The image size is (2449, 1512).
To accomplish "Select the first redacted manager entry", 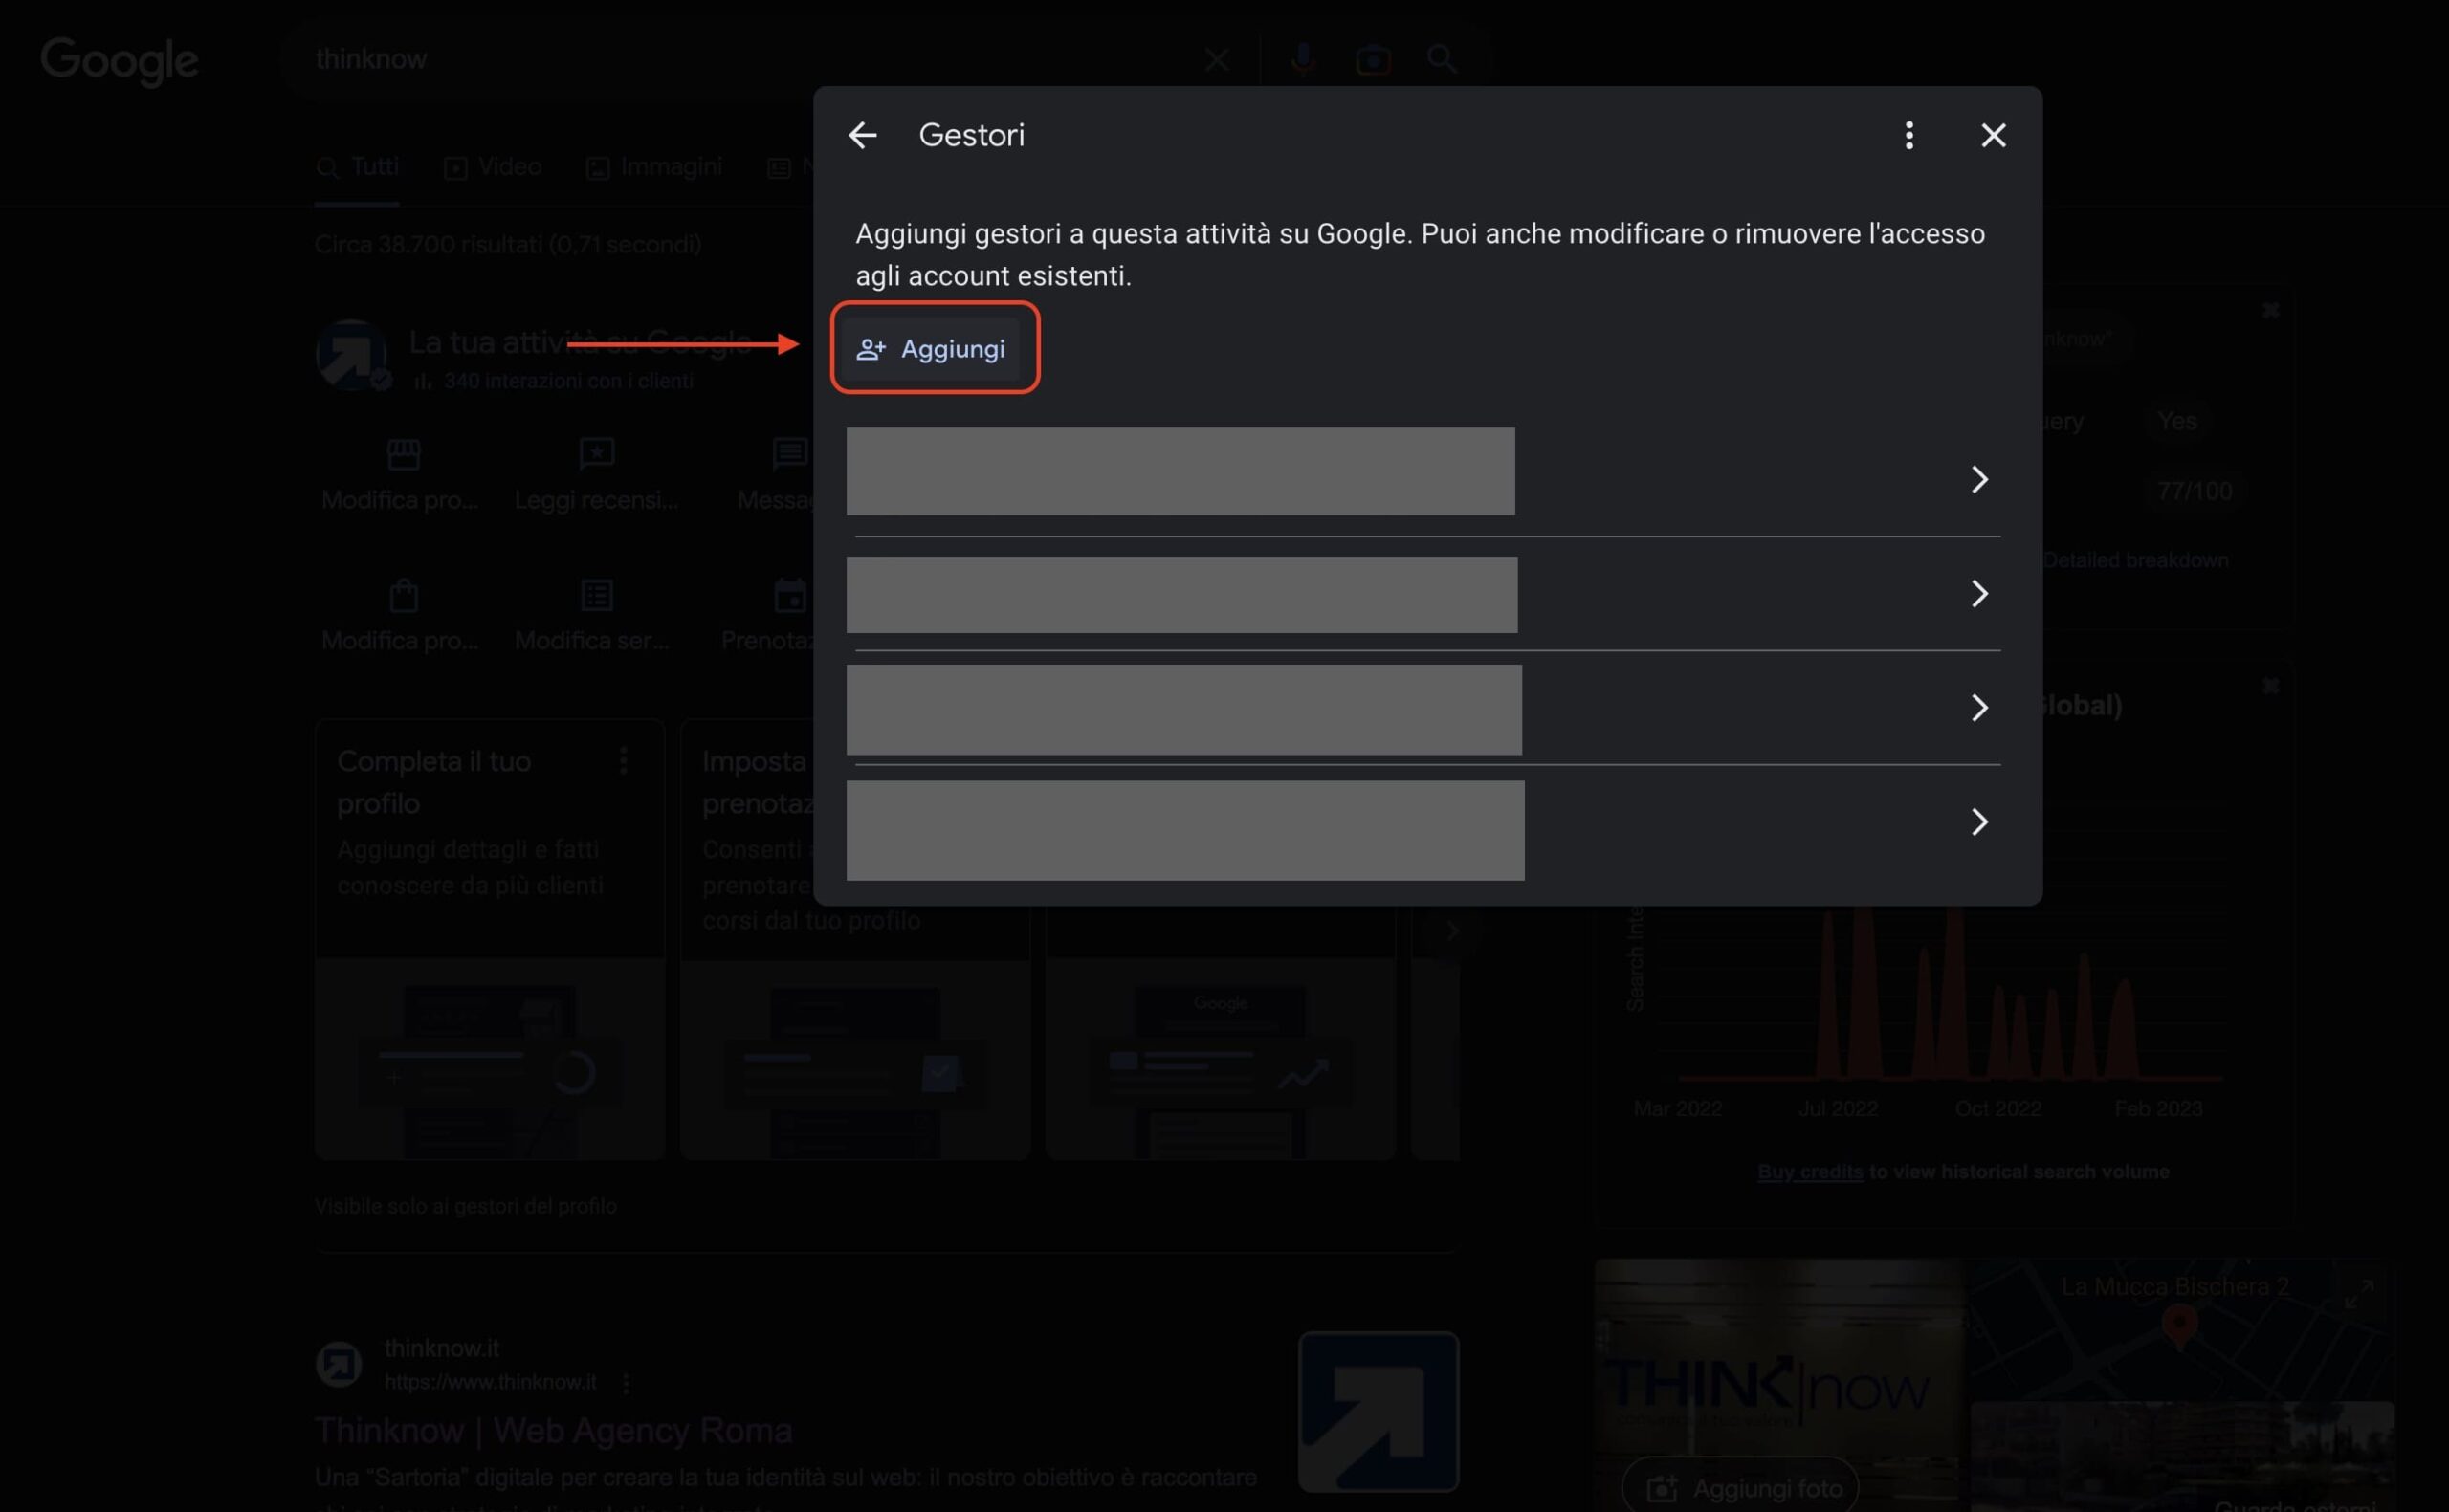I will pyautogui.click(x=1180, y=472).
